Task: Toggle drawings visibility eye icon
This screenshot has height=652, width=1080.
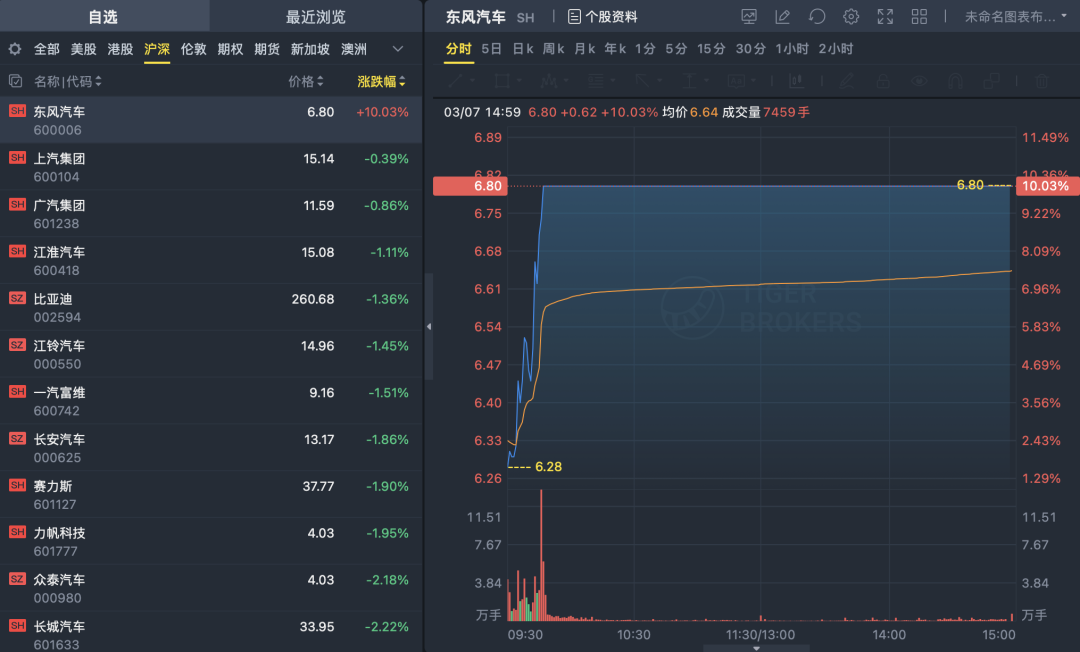Action: coord(919,81)
